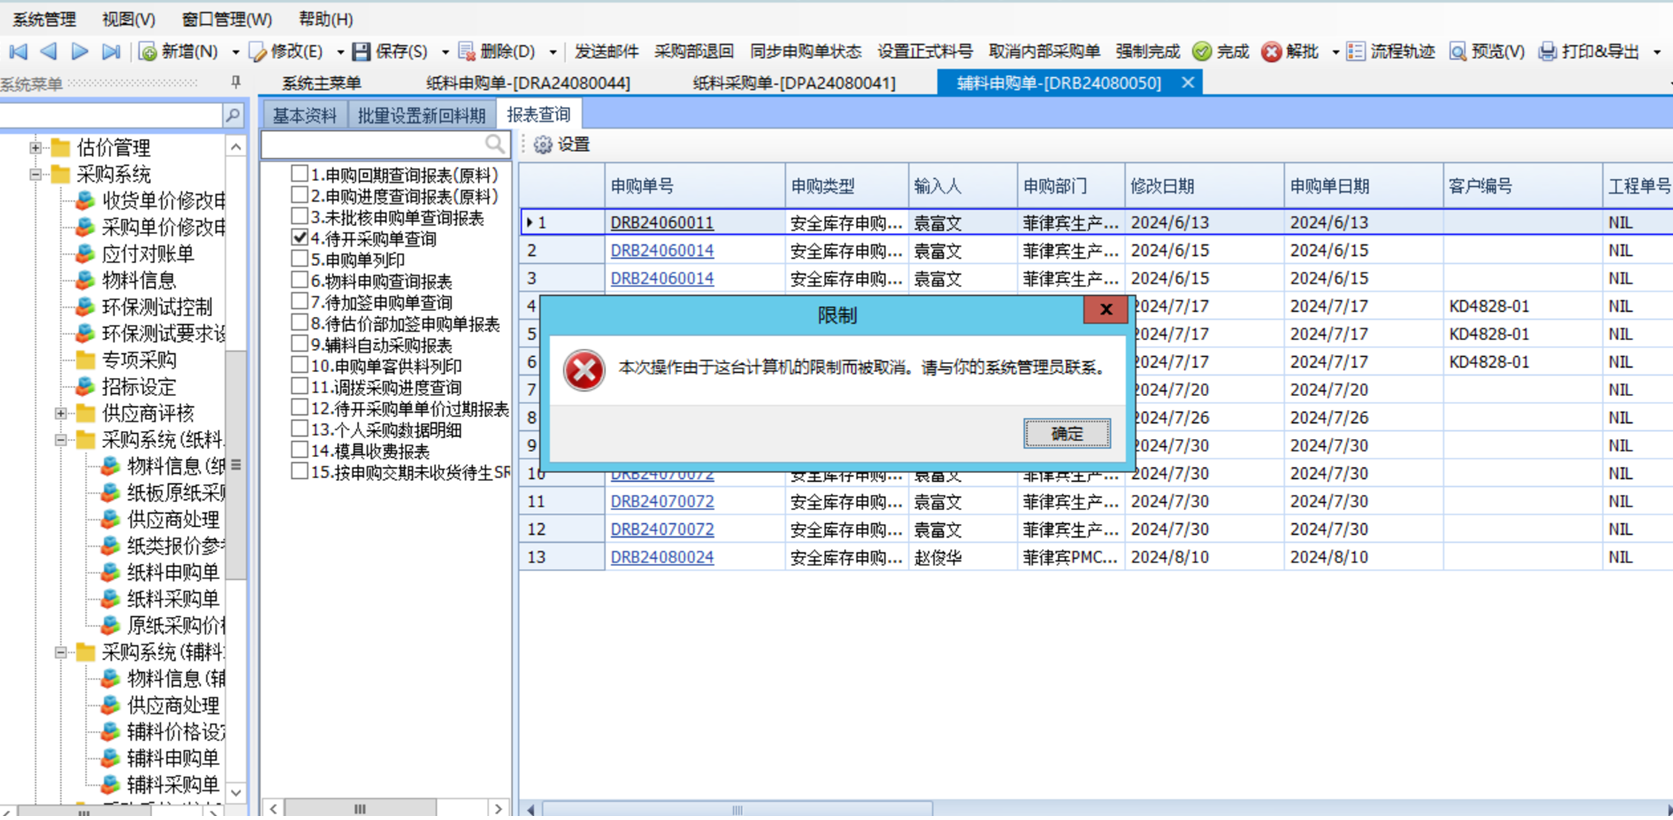Open dropdown arrow next to 保存(S)
Viewport: 1673px width, 820px height.
[x=445, y=52]
